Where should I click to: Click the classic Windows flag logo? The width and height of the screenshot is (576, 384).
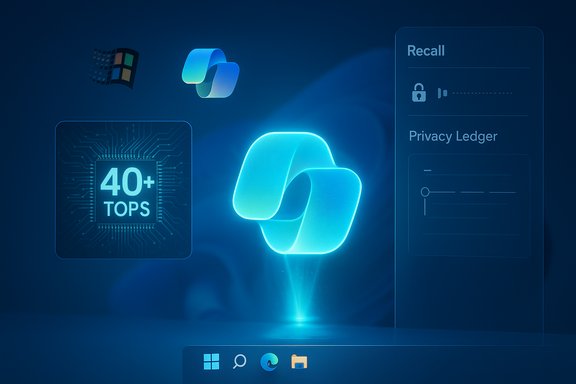(115, 68)
